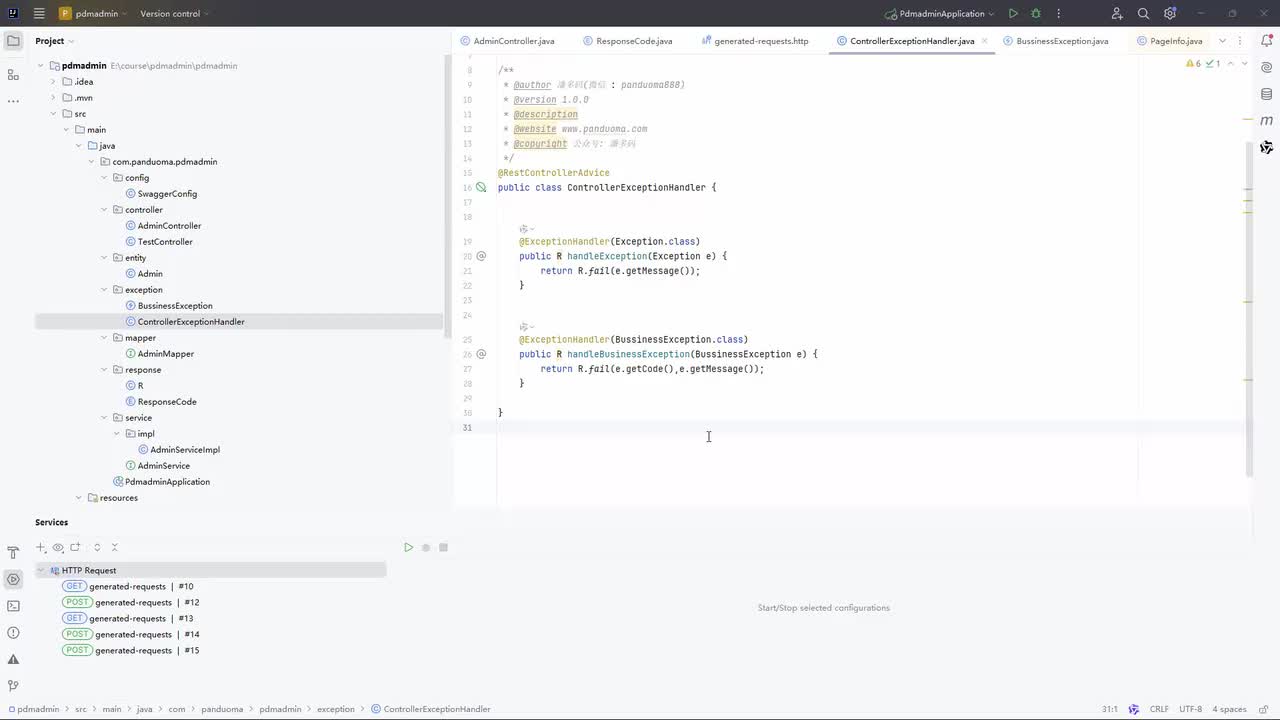The height and width of the screenshot is (720, 1280).
Task: Expand the resources folder
Action: point(79,498)
